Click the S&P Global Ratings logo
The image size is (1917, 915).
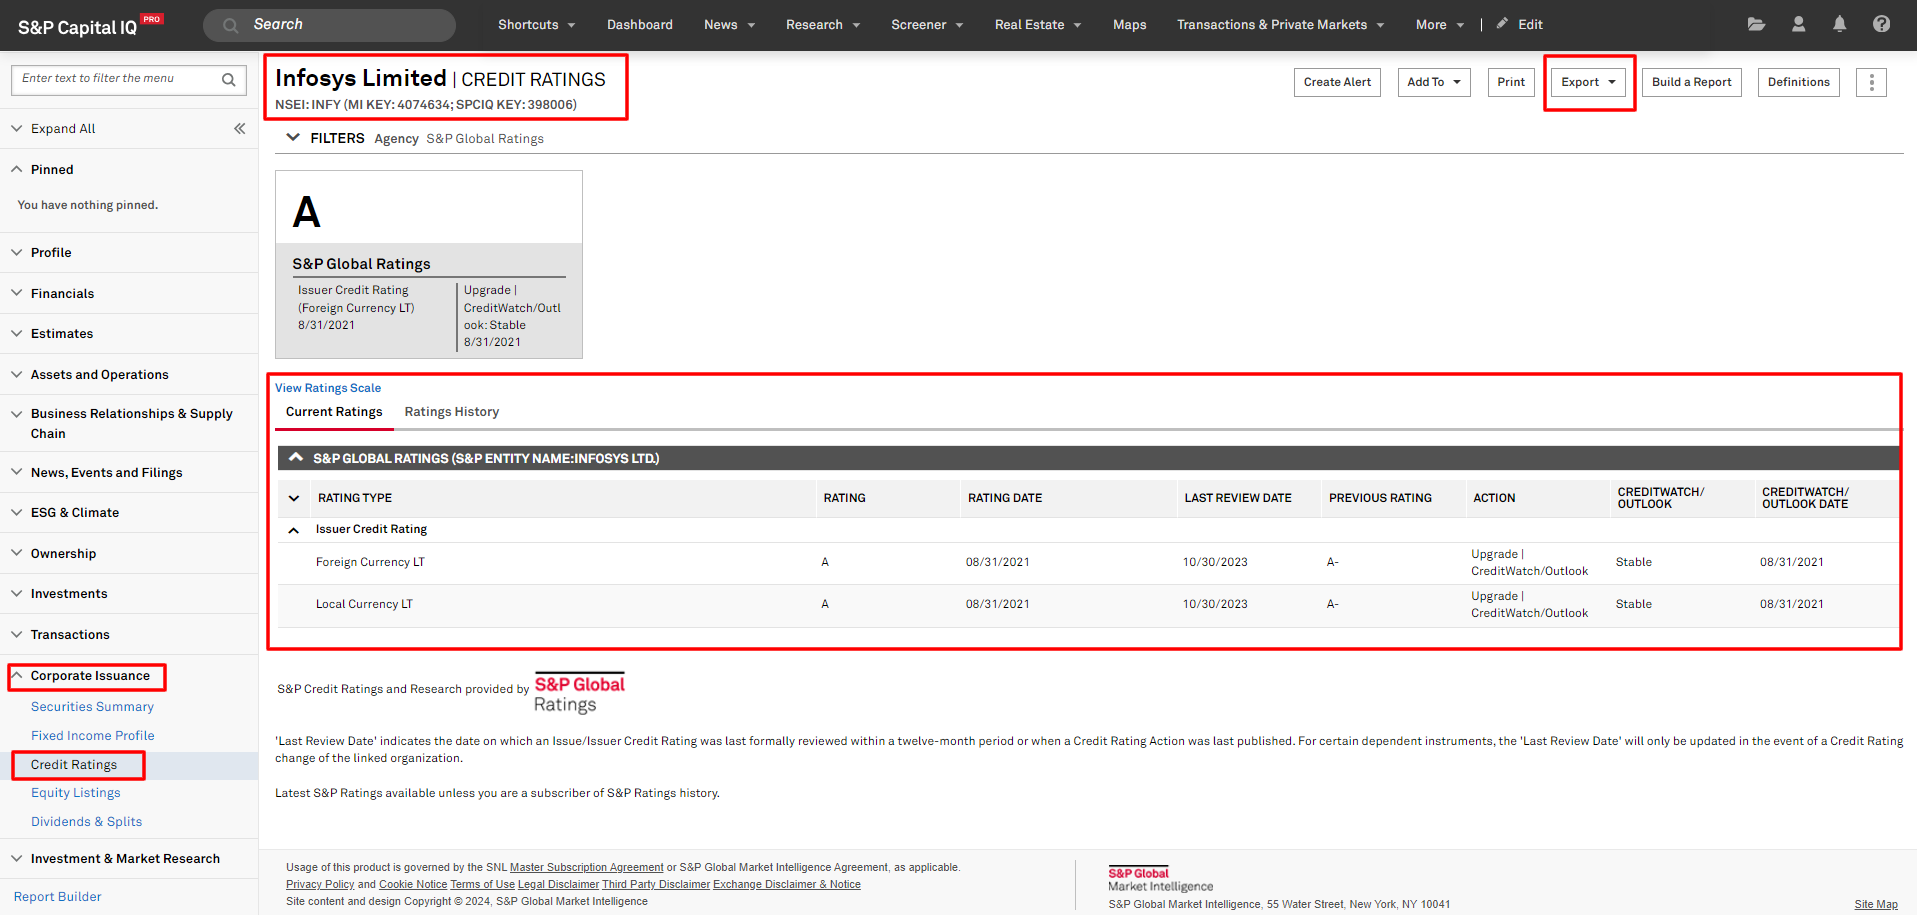click(579, 693)
